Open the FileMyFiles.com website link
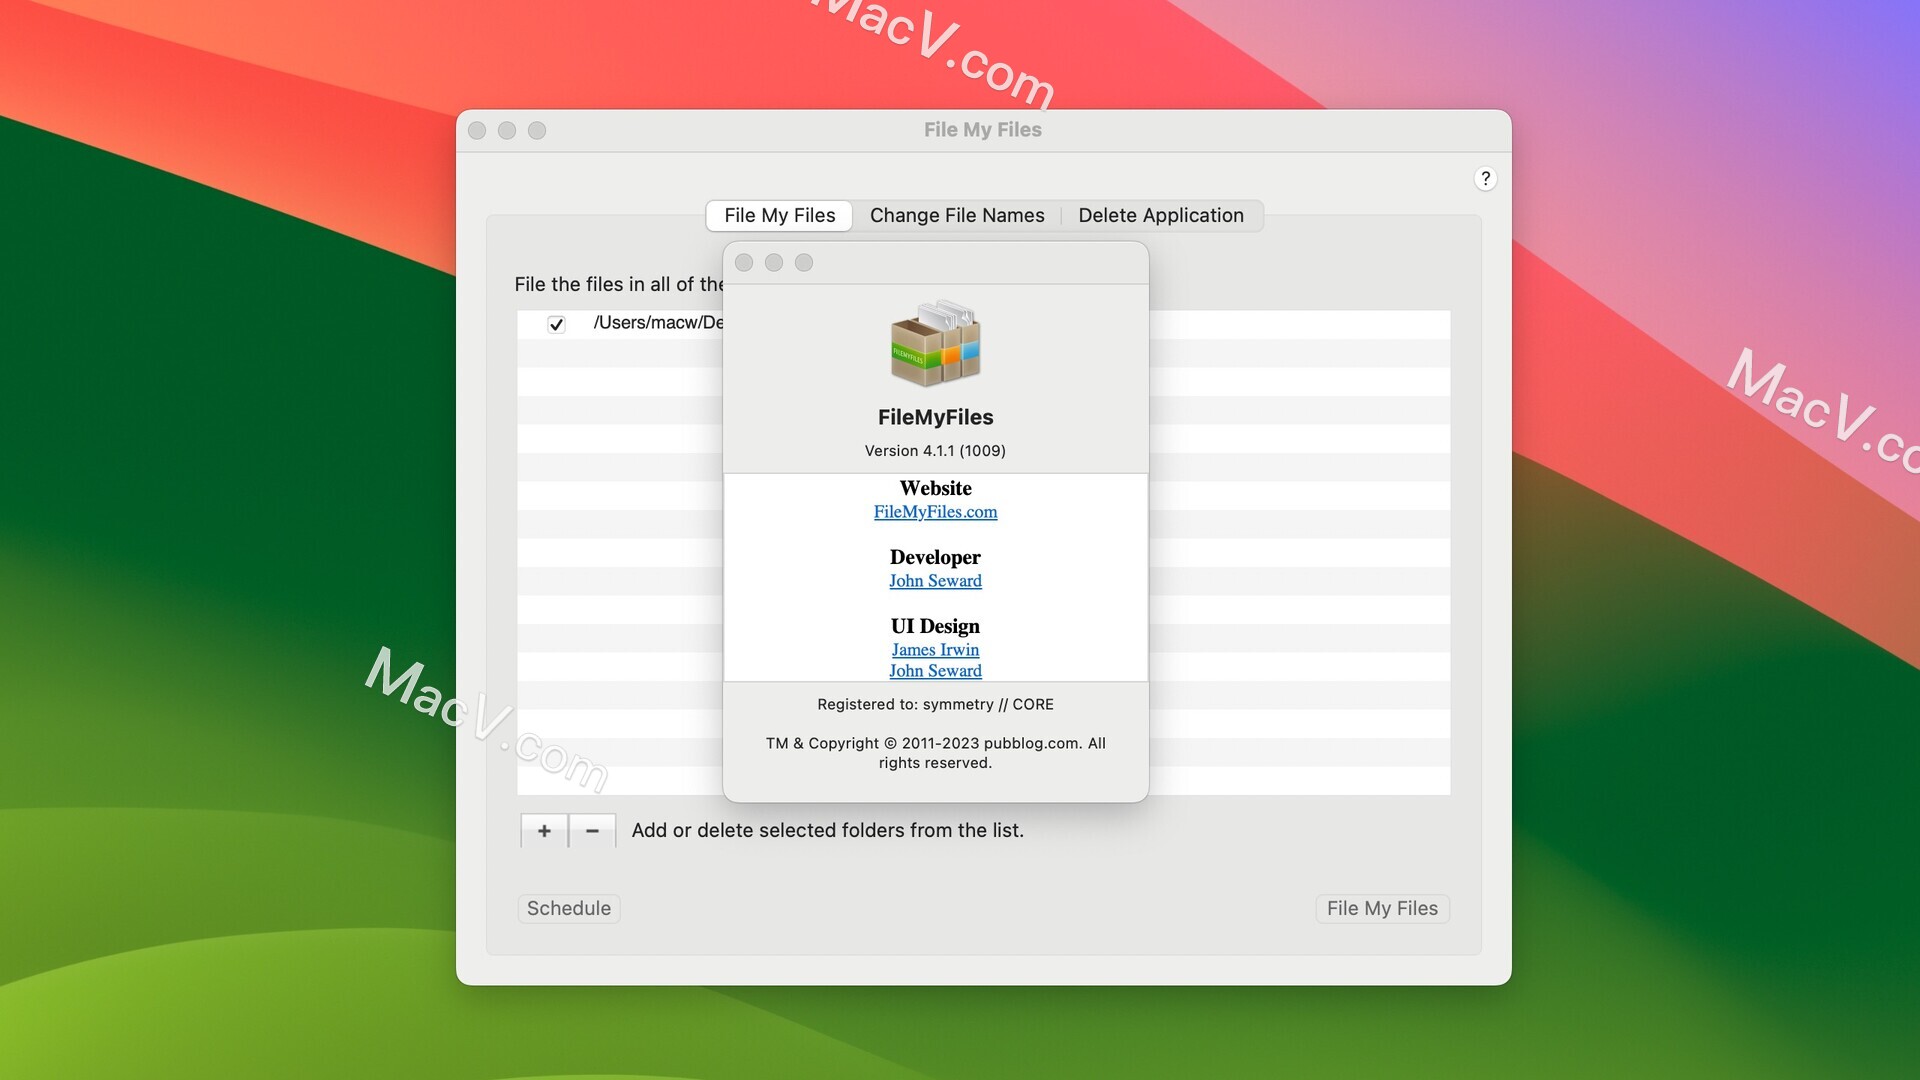1920x1080 pixels. [935, 511]
